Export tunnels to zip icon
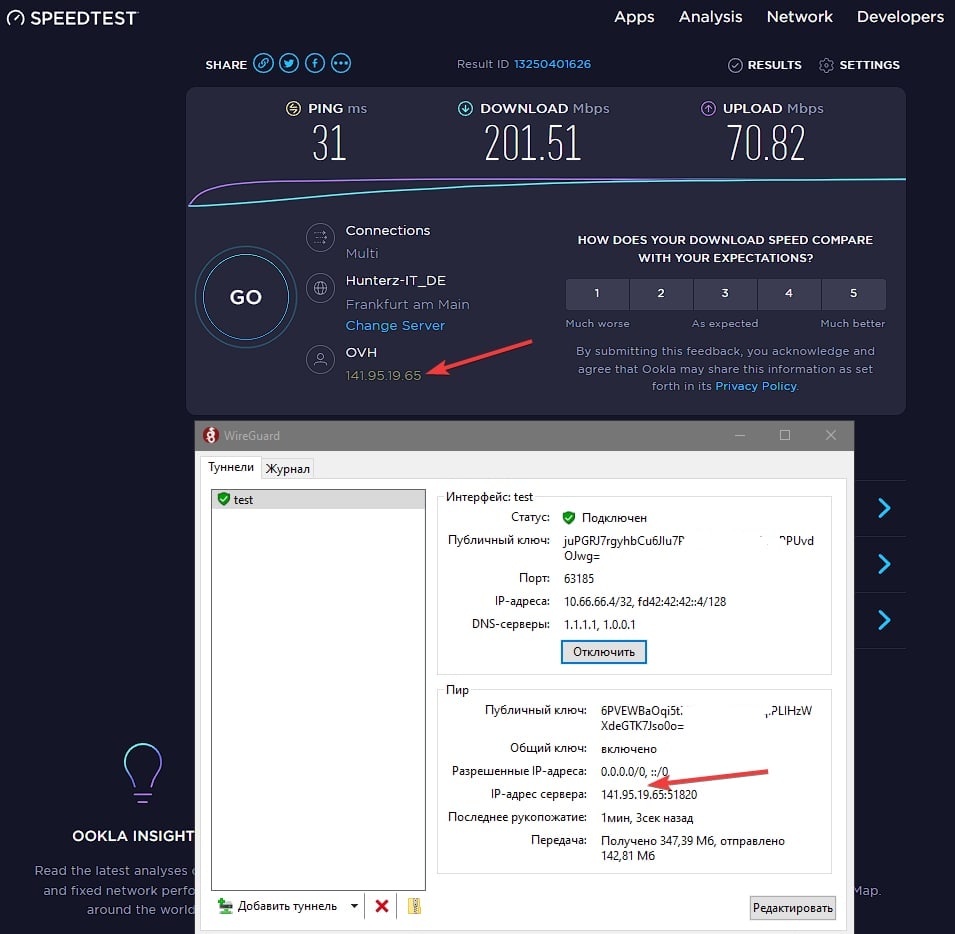 (414, 906)
